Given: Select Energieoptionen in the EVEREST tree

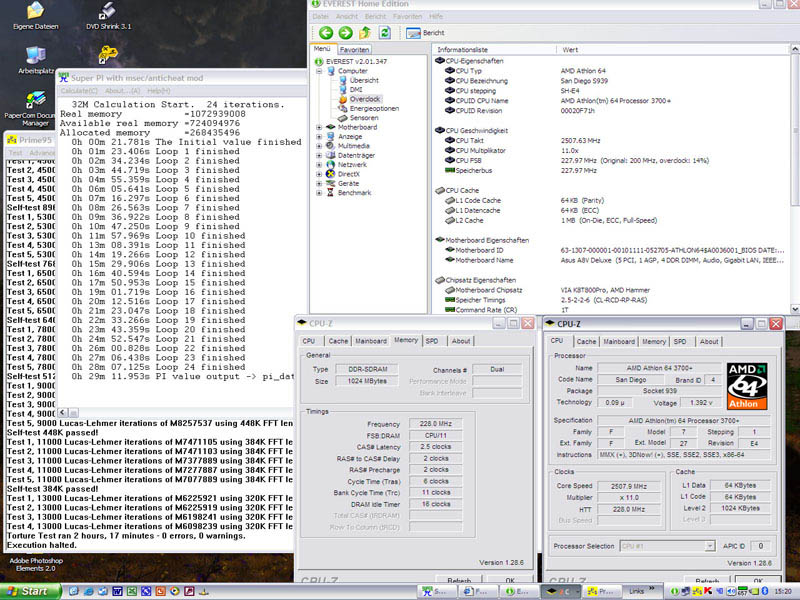Looking at the screenshot, I should (x=374, y=108).
